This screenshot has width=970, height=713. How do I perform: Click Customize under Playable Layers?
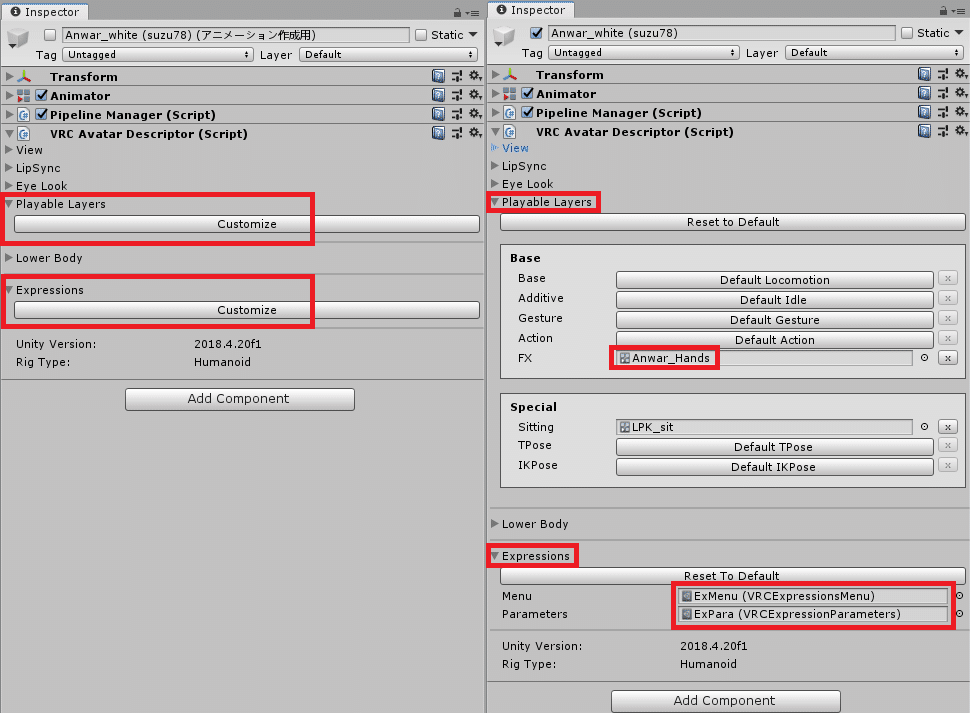(x=247, y=224)
